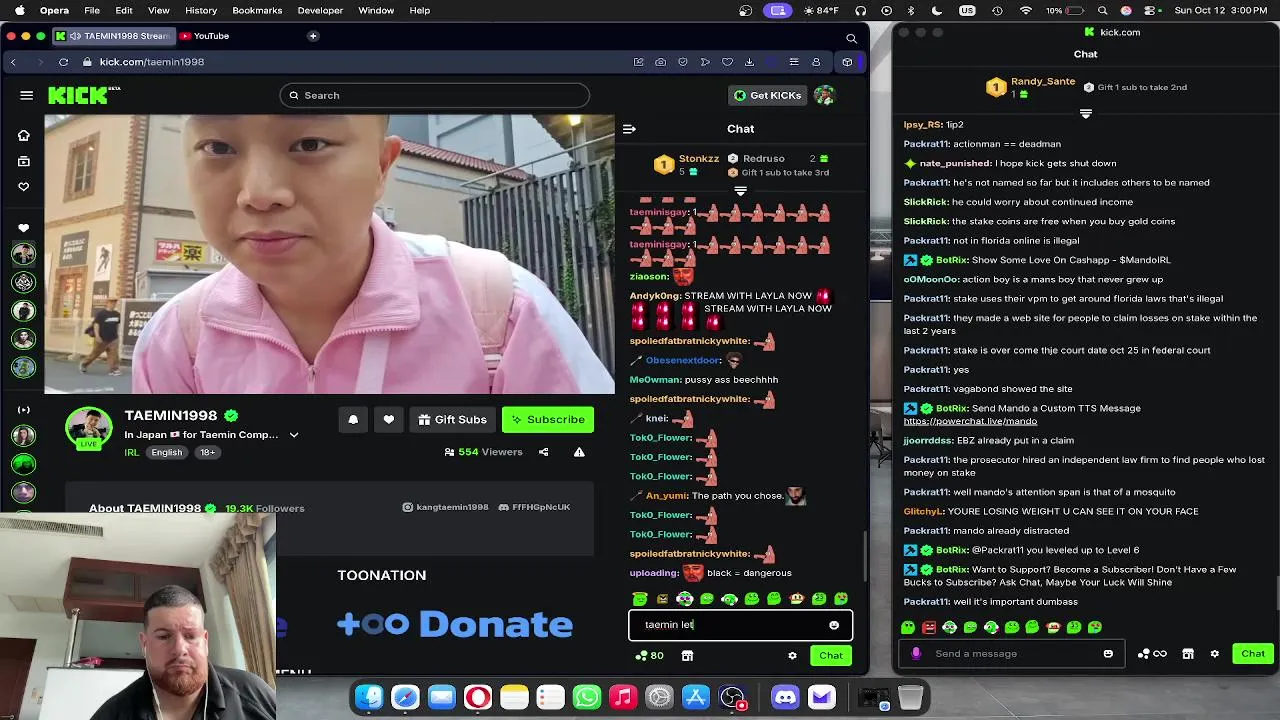Switch to the YouTube tab
Screen dimensions: 1280x720
click(205, 36)
